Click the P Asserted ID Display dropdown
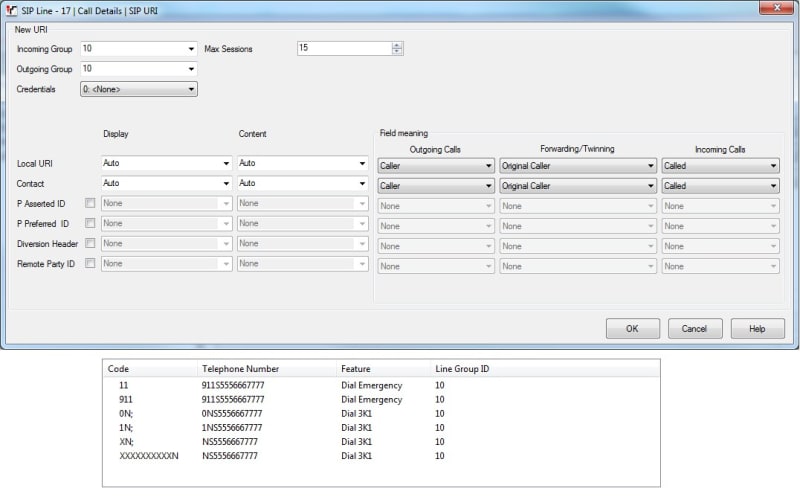 166,203
